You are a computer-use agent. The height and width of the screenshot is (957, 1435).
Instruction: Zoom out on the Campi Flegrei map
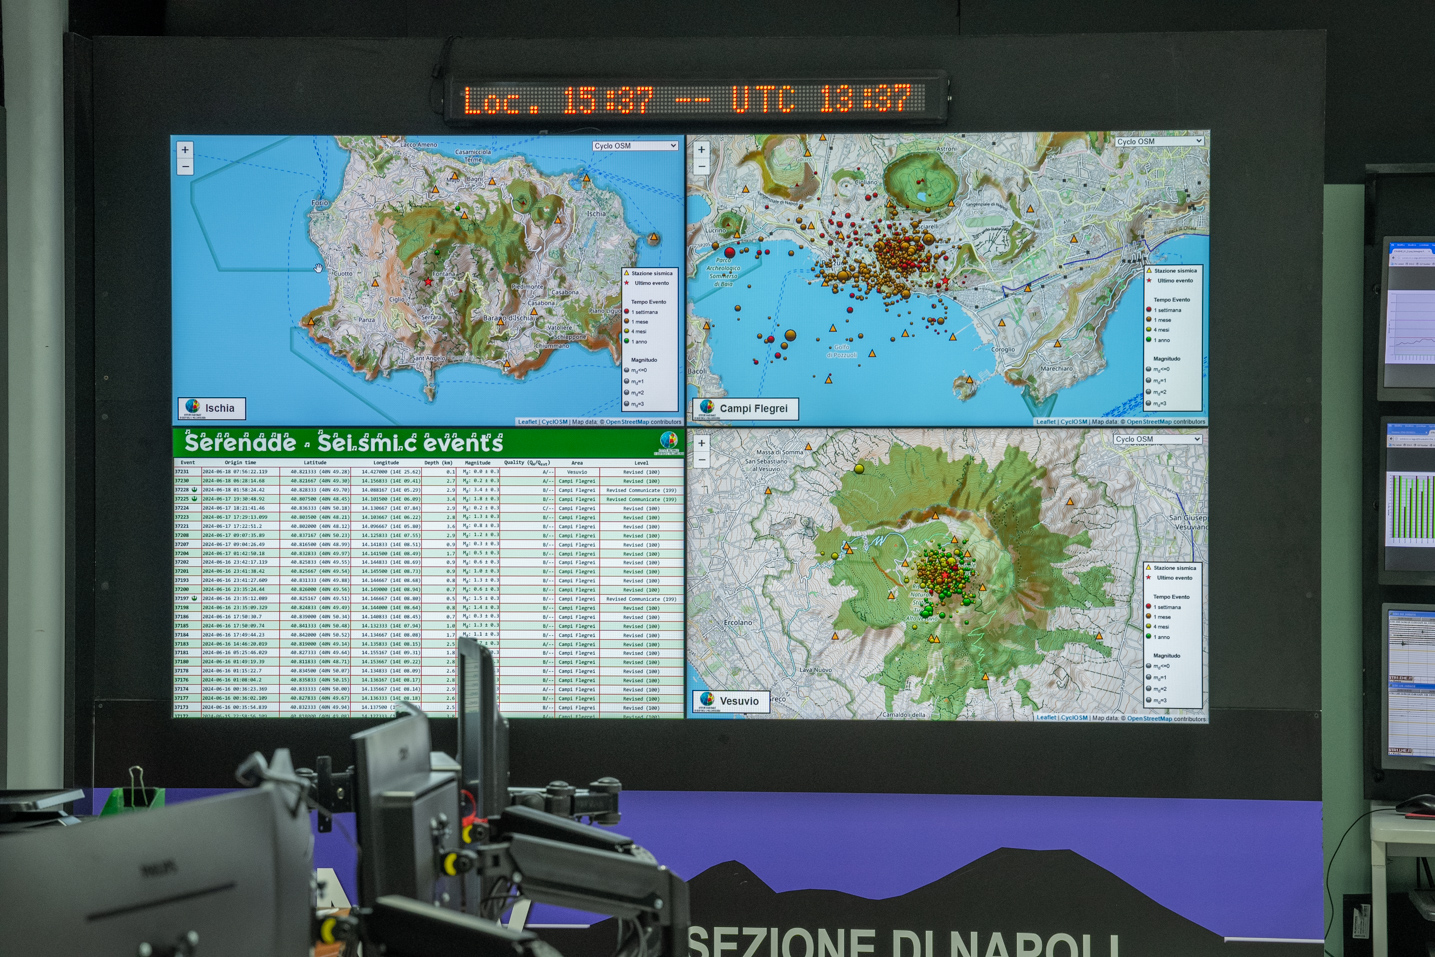[701, 166]
